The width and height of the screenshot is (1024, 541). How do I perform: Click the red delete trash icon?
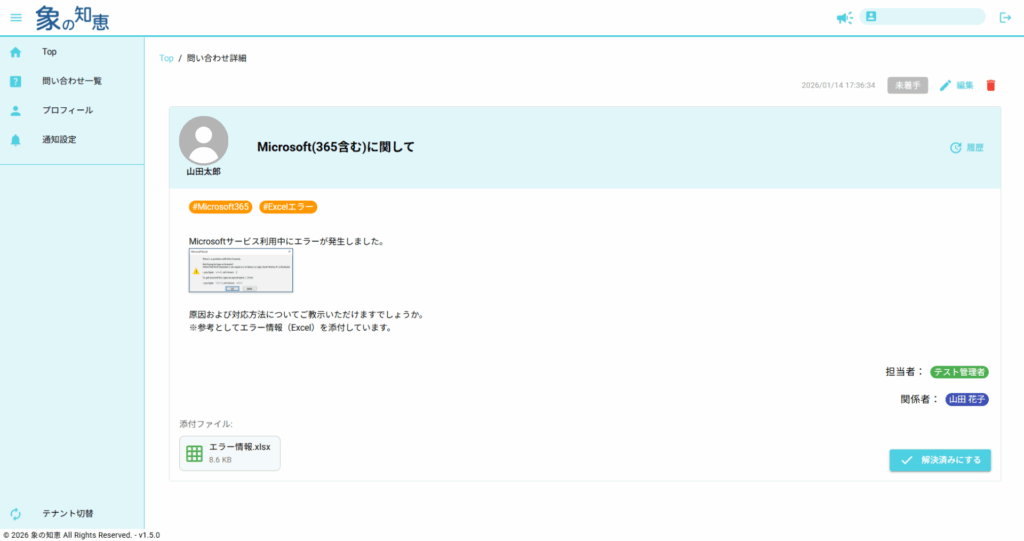991,86
